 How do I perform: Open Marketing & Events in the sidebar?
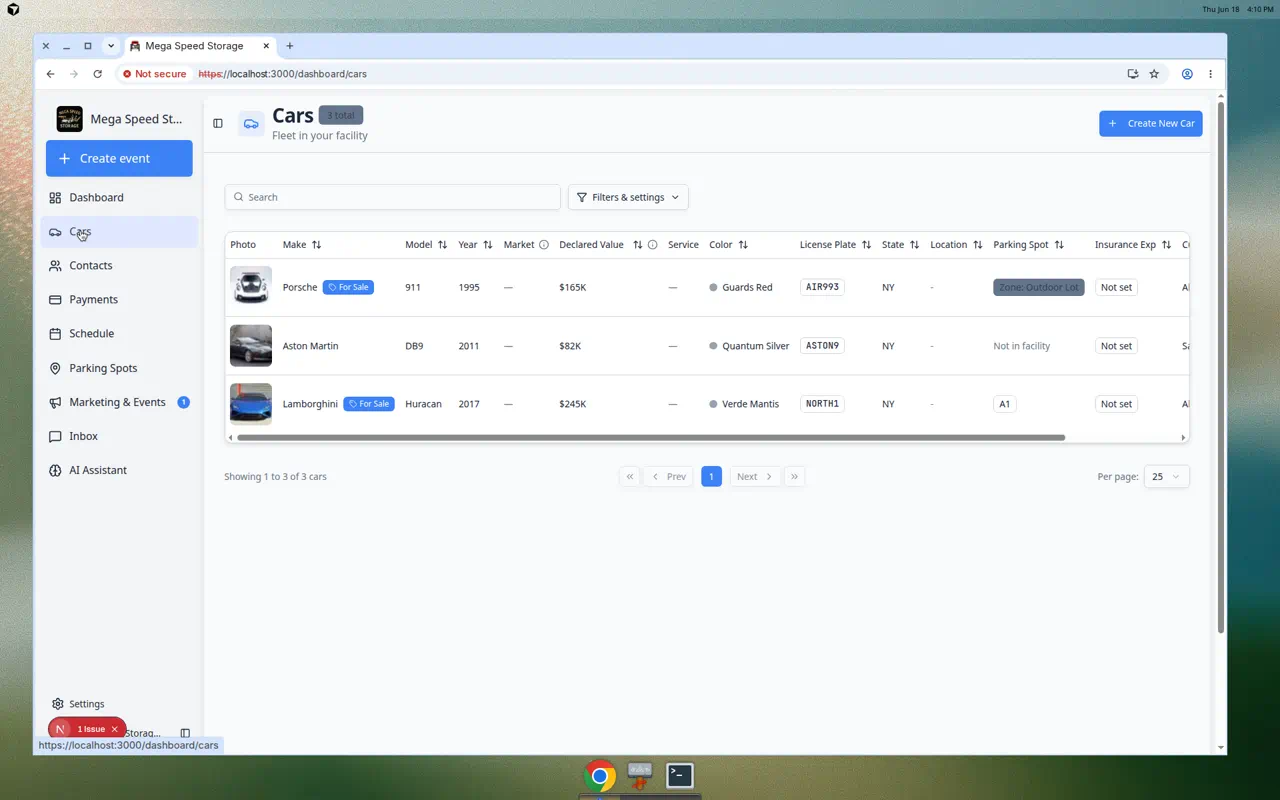(x=119, y=402)
